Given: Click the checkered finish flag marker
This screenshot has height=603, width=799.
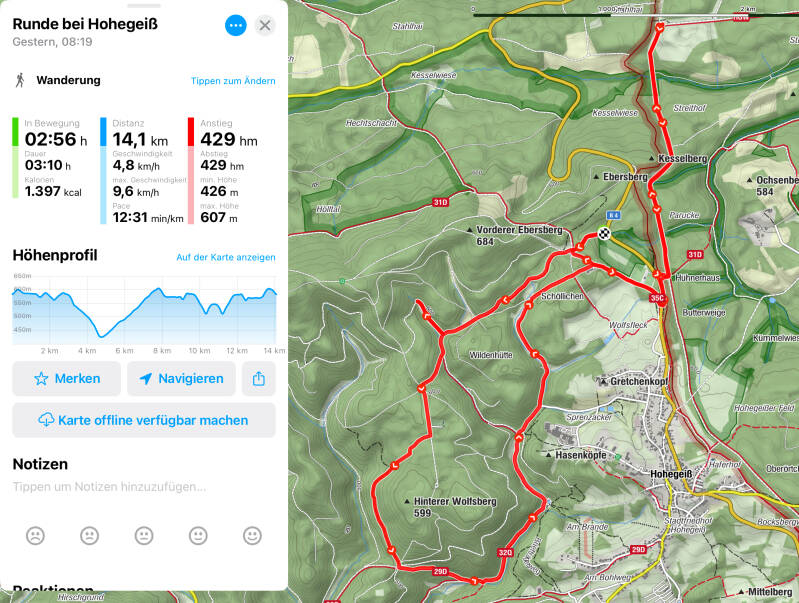Looking at the screenshot, I should click(x=605, y=234).
